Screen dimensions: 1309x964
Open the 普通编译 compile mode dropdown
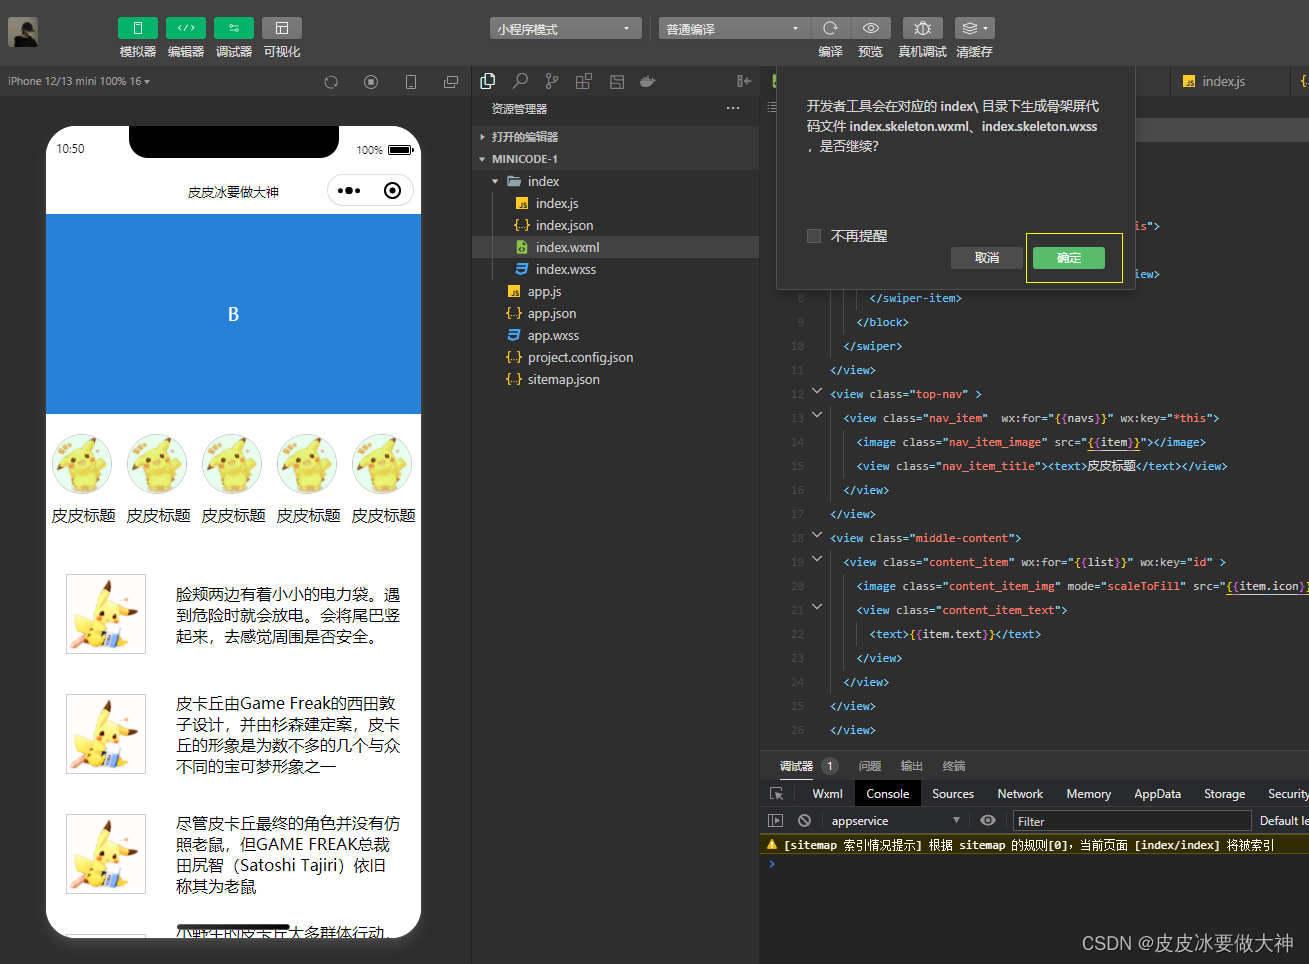click(x=734, y=28)
